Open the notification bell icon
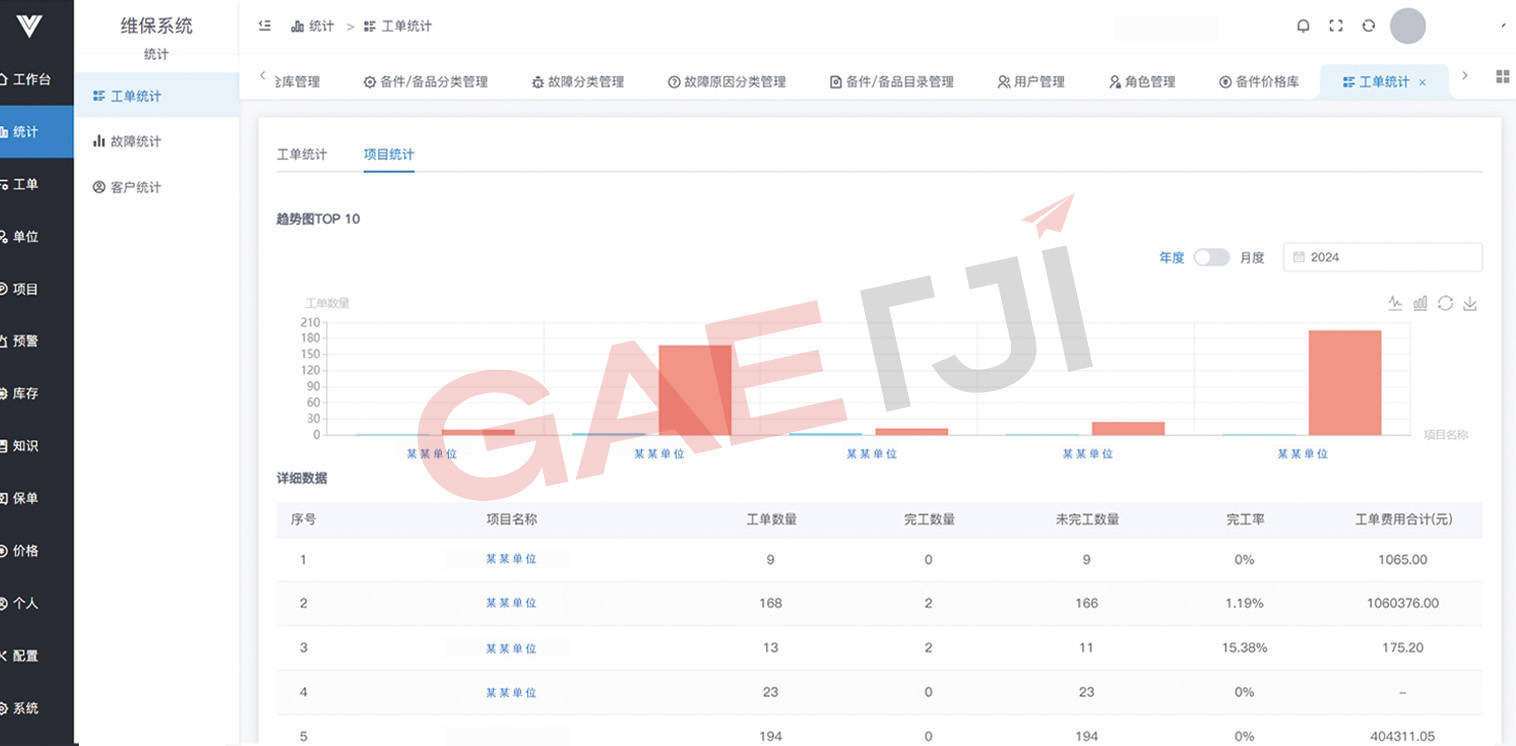Image resolution: width=1516 pixels, height=746 pixels. 1303,26
